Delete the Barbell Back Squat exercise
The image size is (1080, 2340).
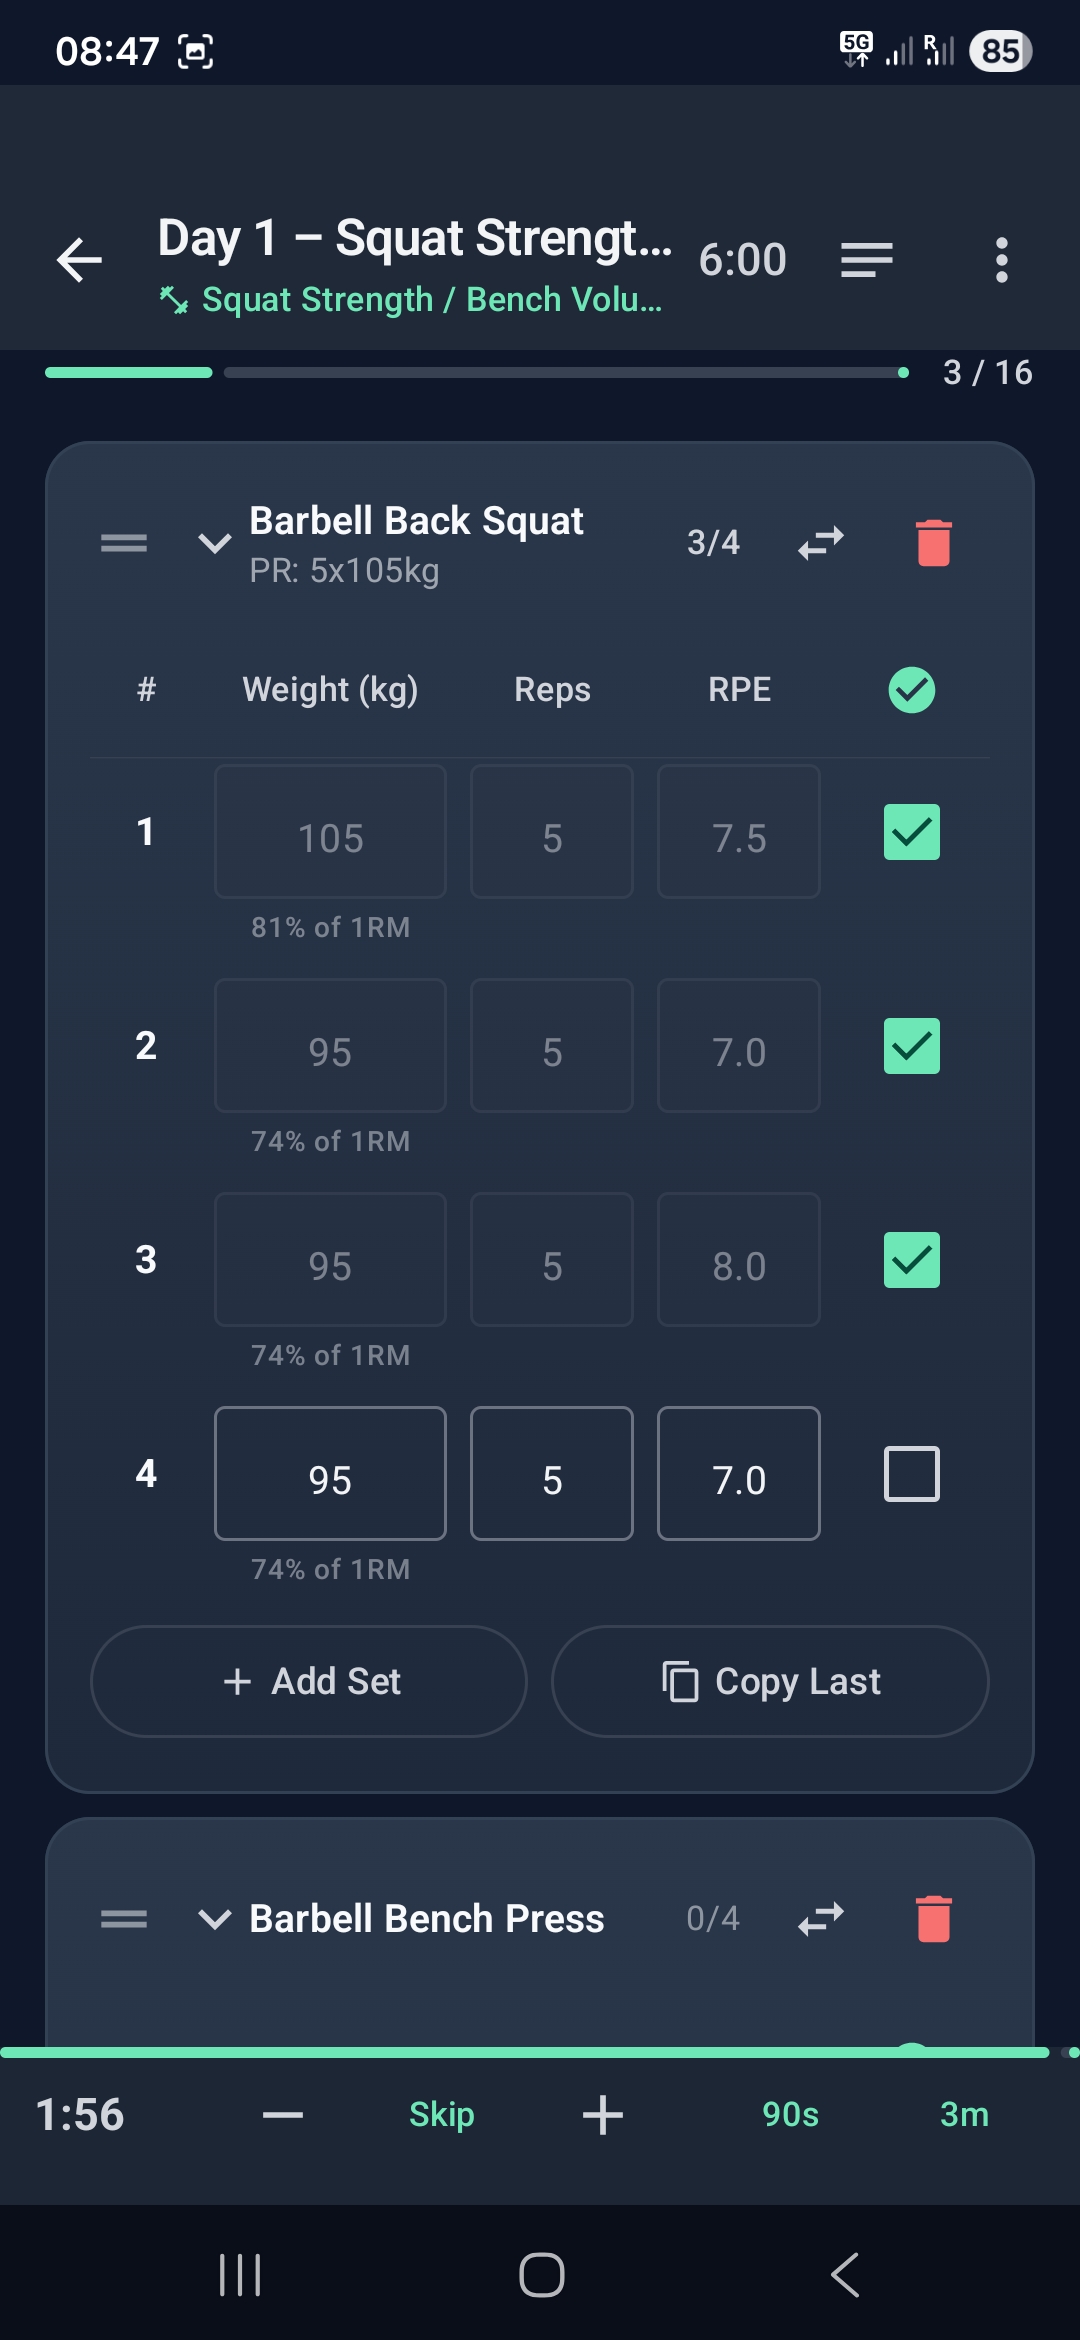[933, 542]
